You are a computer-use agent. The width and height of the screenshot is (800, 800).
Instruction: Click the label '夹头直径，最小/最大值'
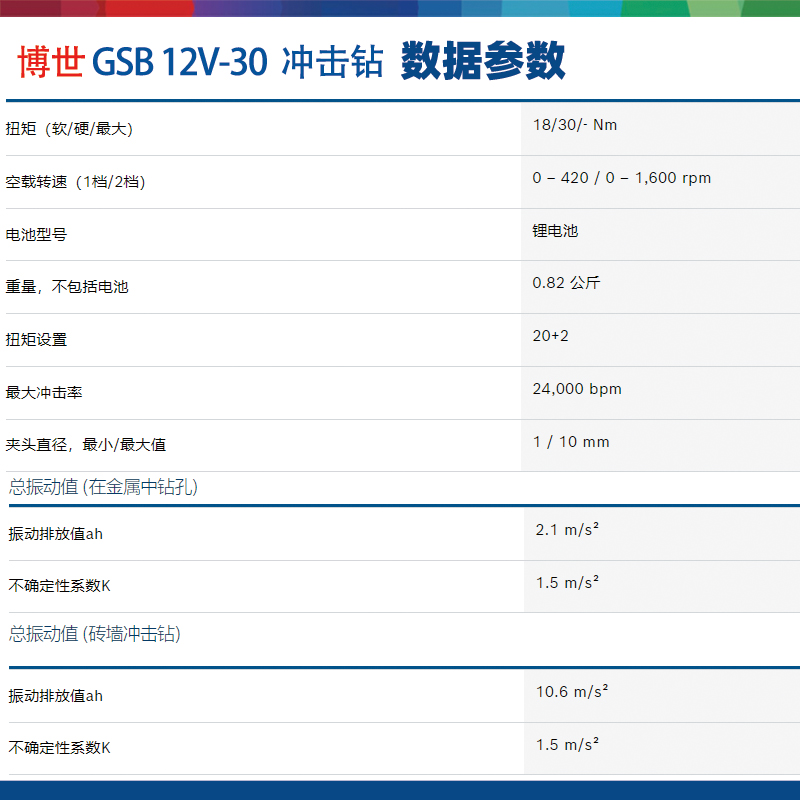[x=86, y=445]
